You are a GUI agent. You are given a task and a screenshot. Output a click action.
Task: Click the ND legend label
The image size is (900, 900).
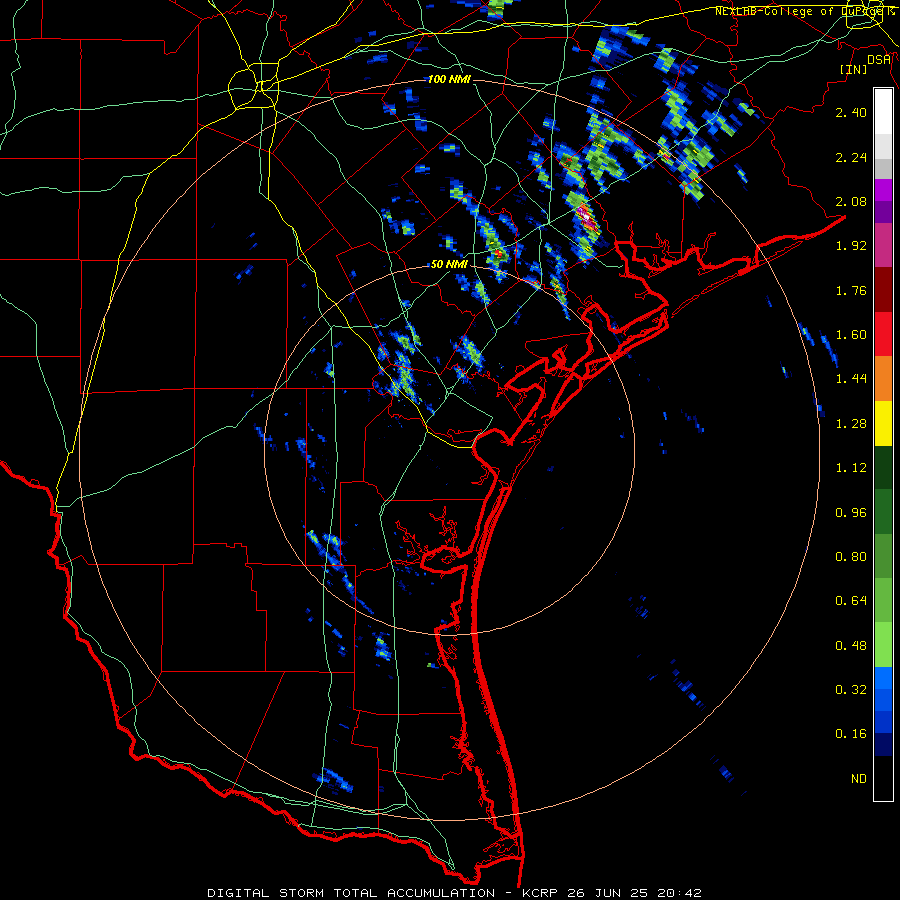point(859,779)
